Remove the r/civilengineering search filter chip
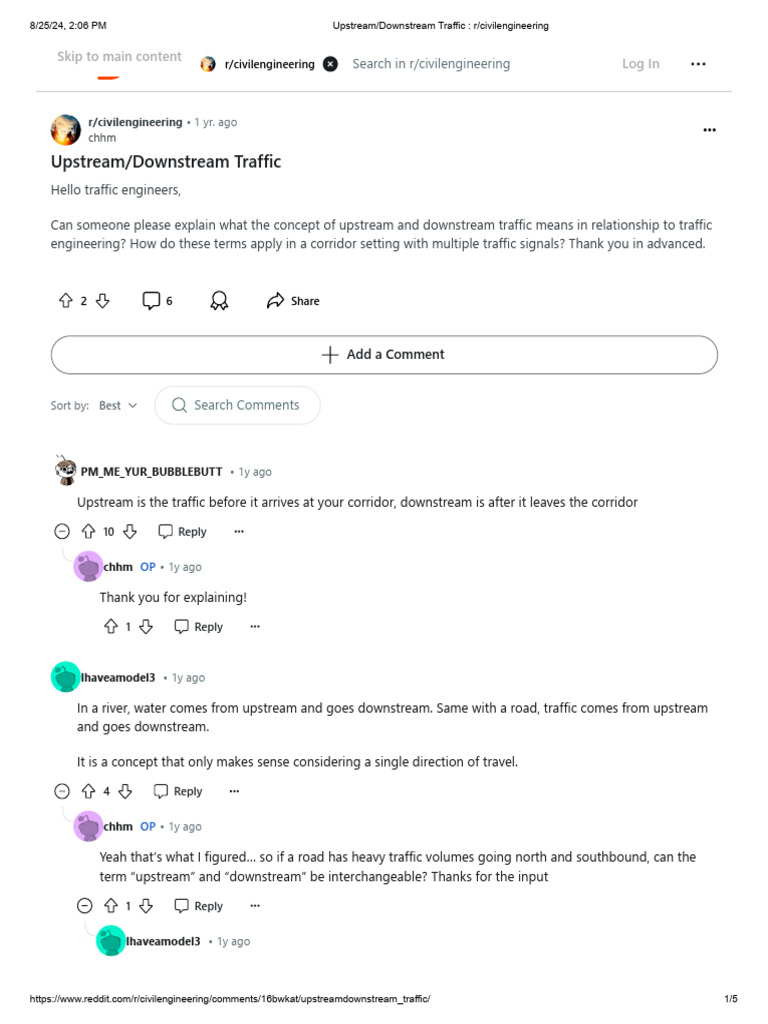Image resolution: width=768 pixels, height=1024 pixels. [330, 64]
